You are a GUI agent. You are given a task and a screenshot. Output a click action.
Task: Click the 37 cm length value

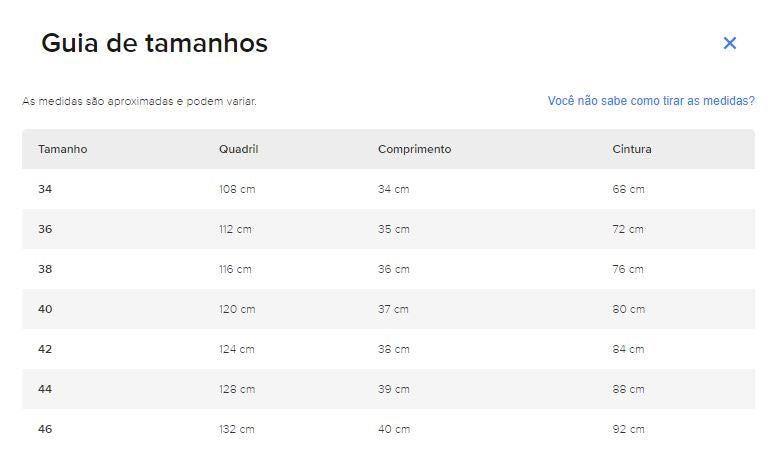pyautogui.click(x=393, y=309)
